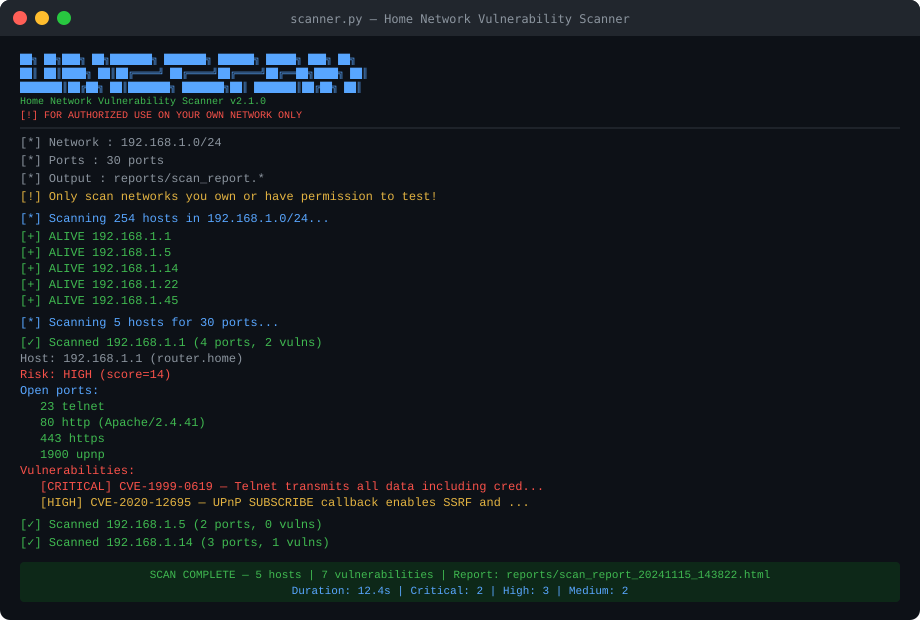Click the red close window button
This screenshot has height=620, width=920.
pyautogui.click(x=20, y=18)
